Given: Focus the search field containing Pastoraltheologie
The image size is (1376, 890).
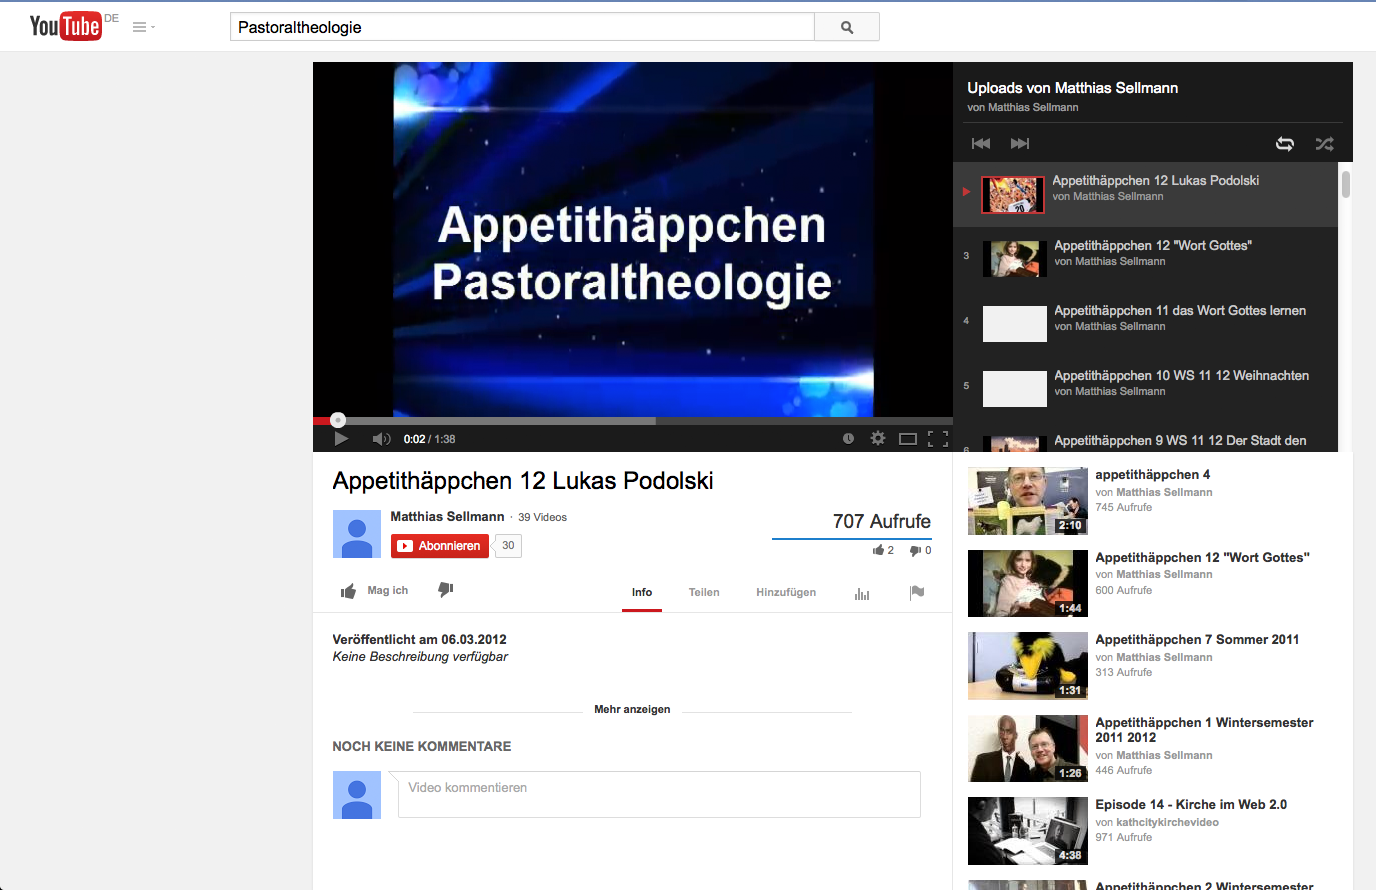Looking at the screenshot, I should (522, 27).
